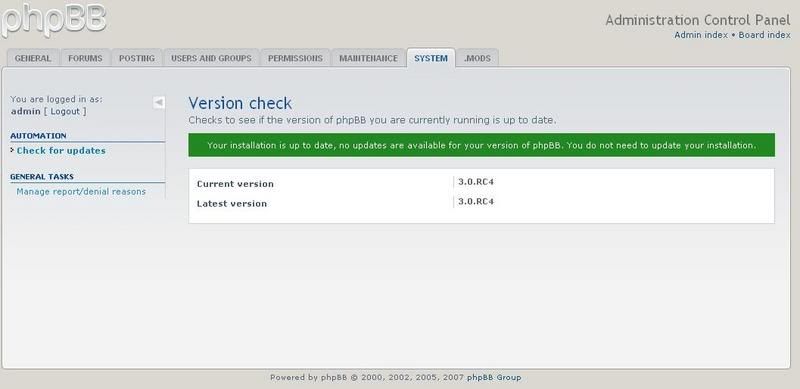
Task: Open Manage report/denial reasons
Action: coord(81,191)
